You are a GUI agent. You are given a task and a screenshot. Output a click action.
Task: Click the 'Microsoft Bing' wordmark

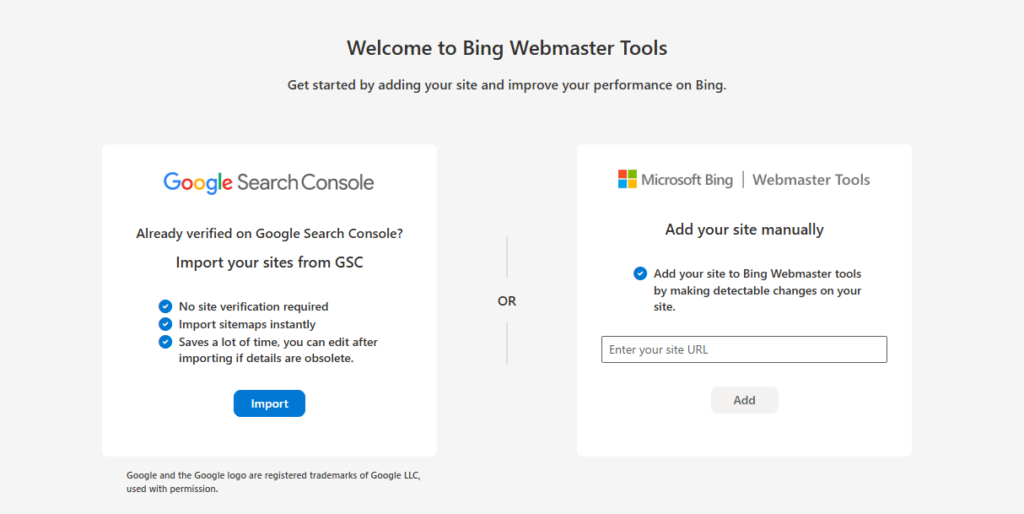pos(687,180)
